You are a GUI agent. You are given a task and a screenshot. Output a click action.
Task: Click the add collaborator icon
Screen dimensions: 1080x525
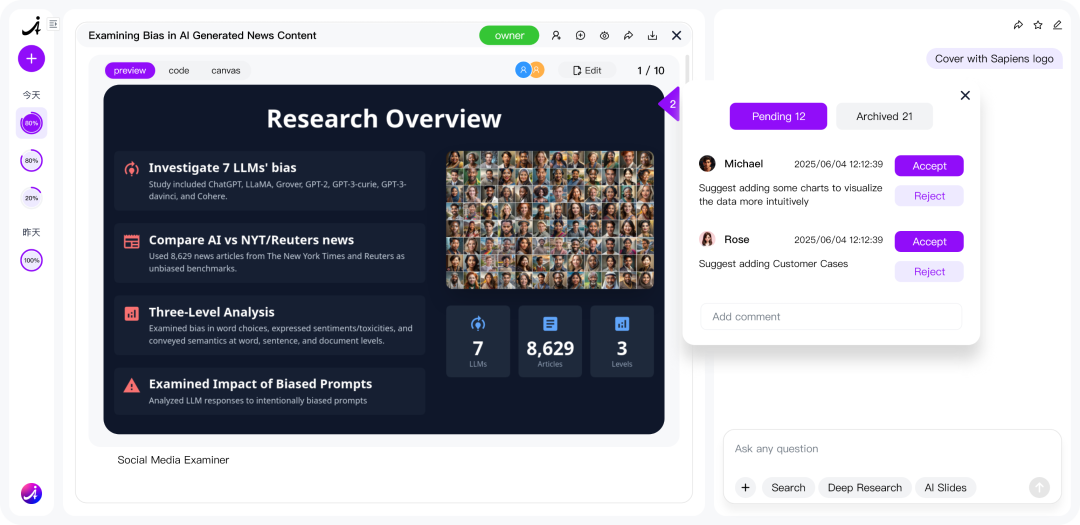(556, 35)
